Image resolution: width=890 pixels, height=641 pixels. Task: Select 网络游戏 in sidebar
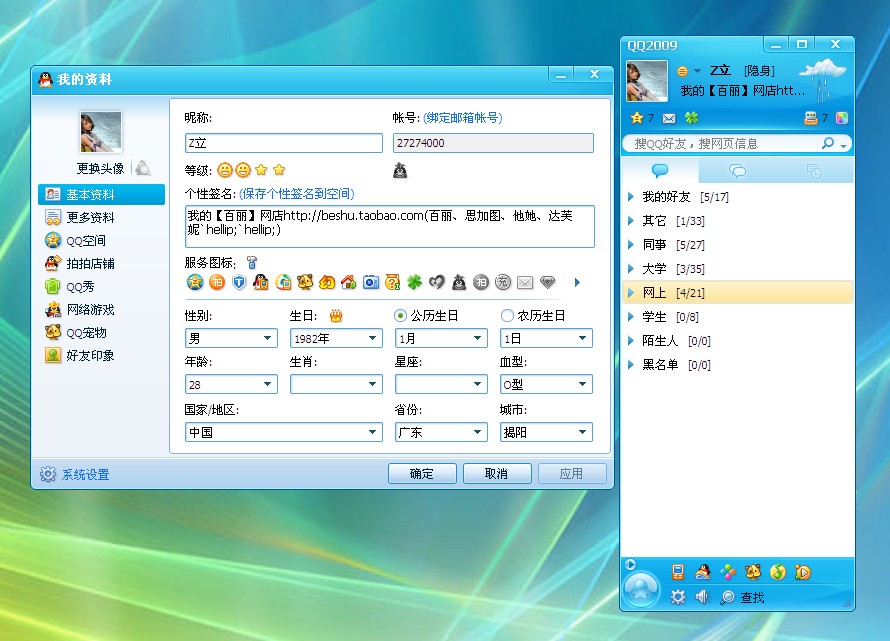(80, 309)
